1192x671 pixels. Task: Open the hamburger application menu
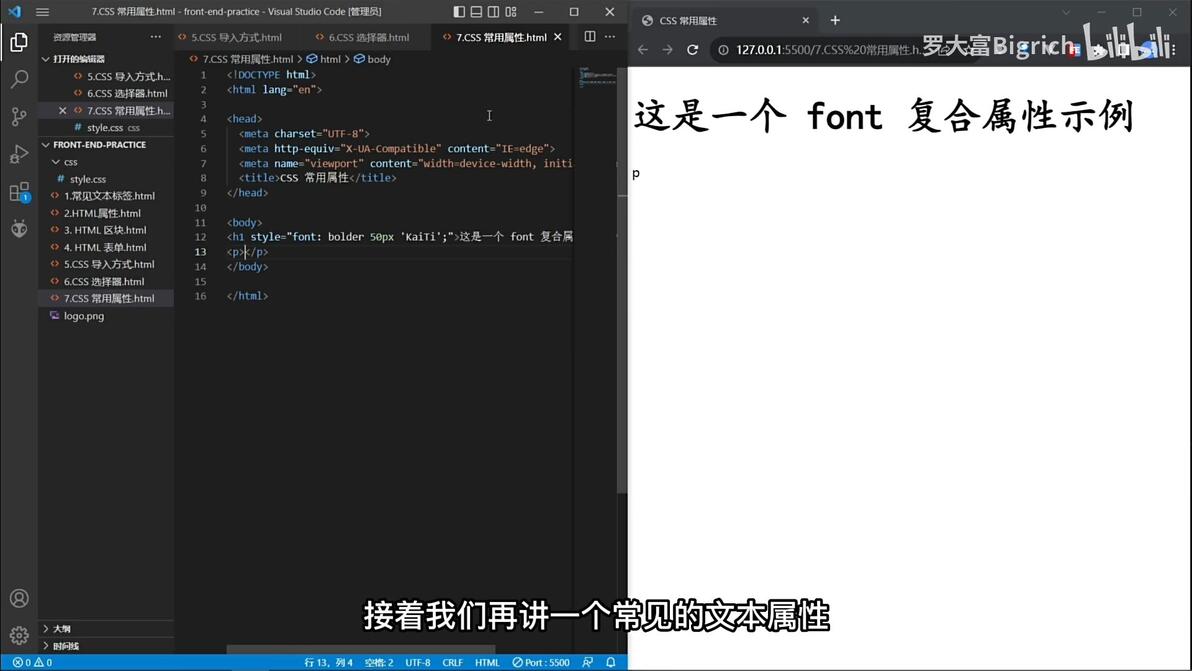(43, 11)
